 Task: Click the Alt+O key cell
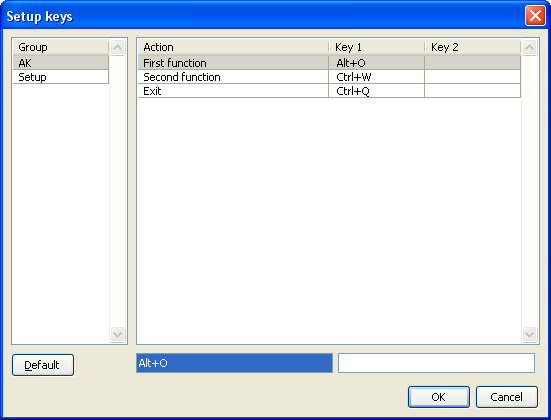click(376, 63)
